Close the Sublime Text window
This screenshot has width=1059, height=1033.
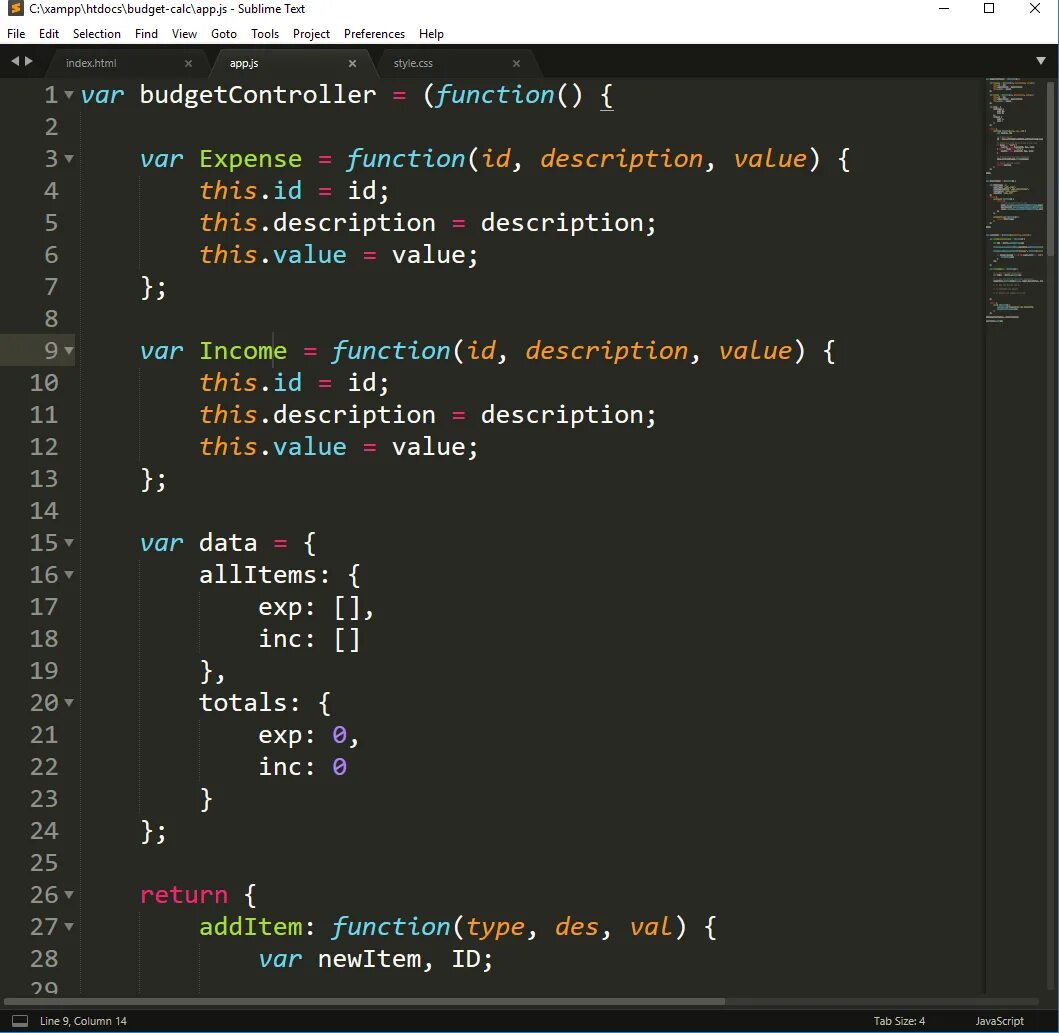[x=1034, y=9]
